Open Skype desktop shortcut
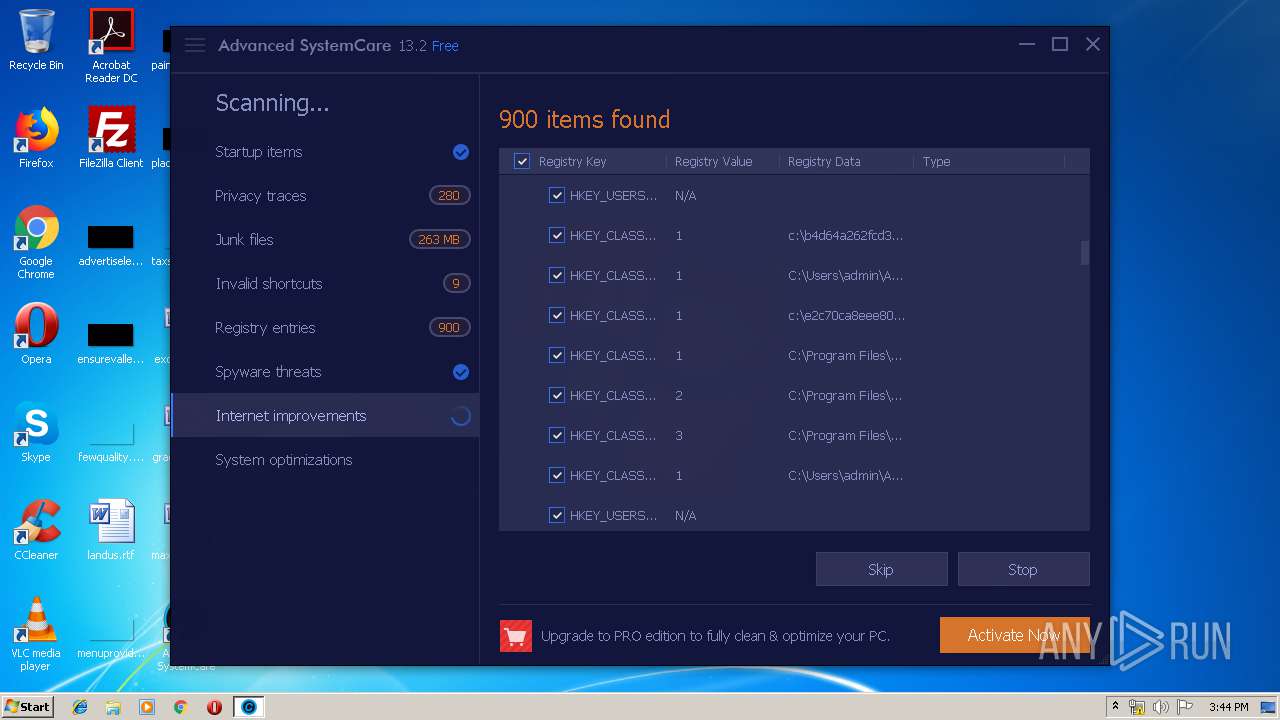Viewport: 1280px width, 720px height. (36, 432)
